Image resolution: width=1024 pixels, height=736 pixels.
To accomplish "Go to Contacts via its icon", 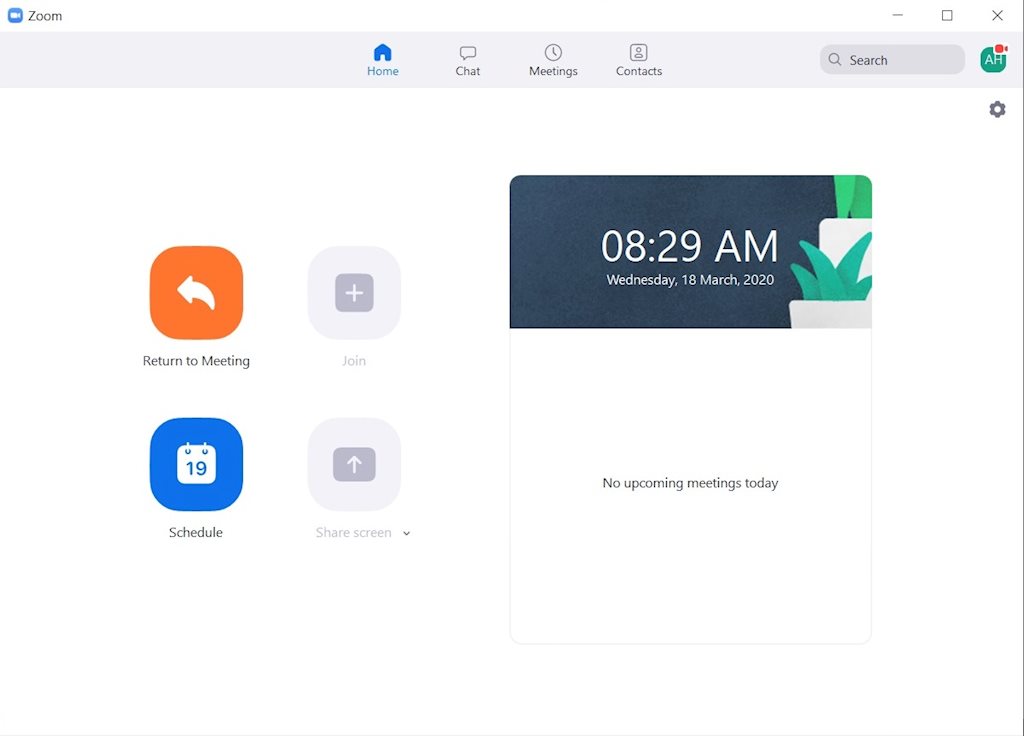I will click(x=639, y=52).
